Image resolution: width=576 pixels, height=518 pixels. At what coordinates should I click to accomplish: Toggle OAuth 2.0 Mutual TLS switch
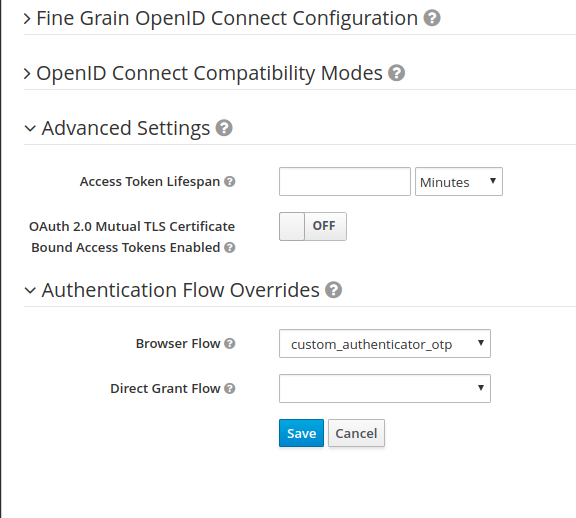pyautogui.click(x=313, y=226)
